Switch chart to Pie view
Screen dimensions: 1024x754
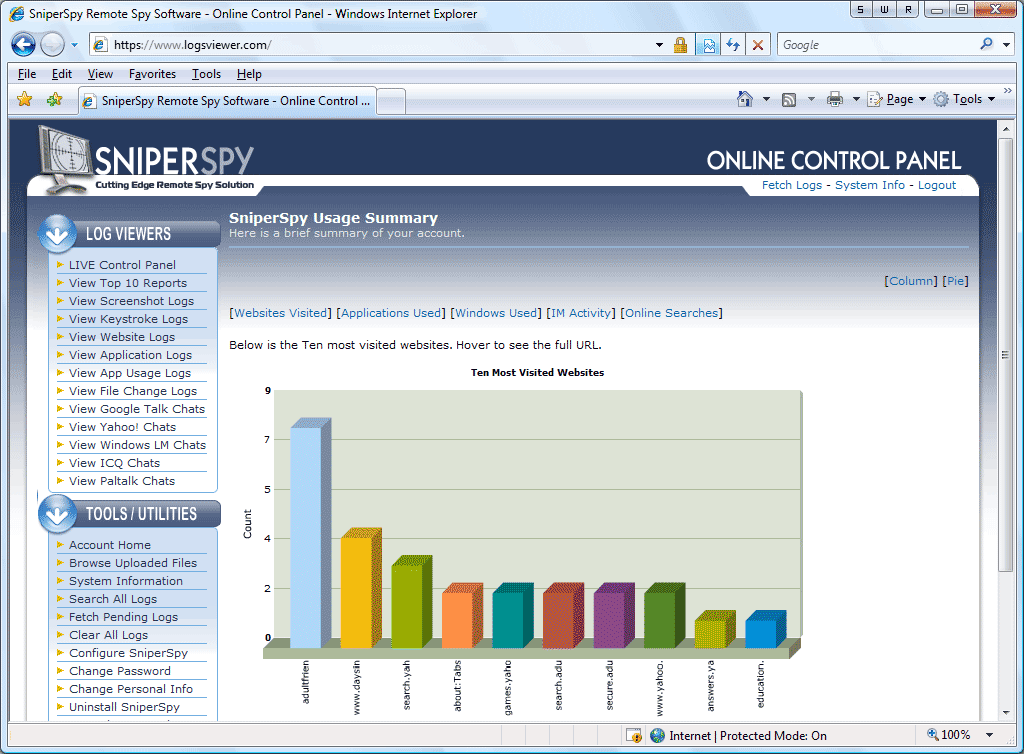coord(955,281)
